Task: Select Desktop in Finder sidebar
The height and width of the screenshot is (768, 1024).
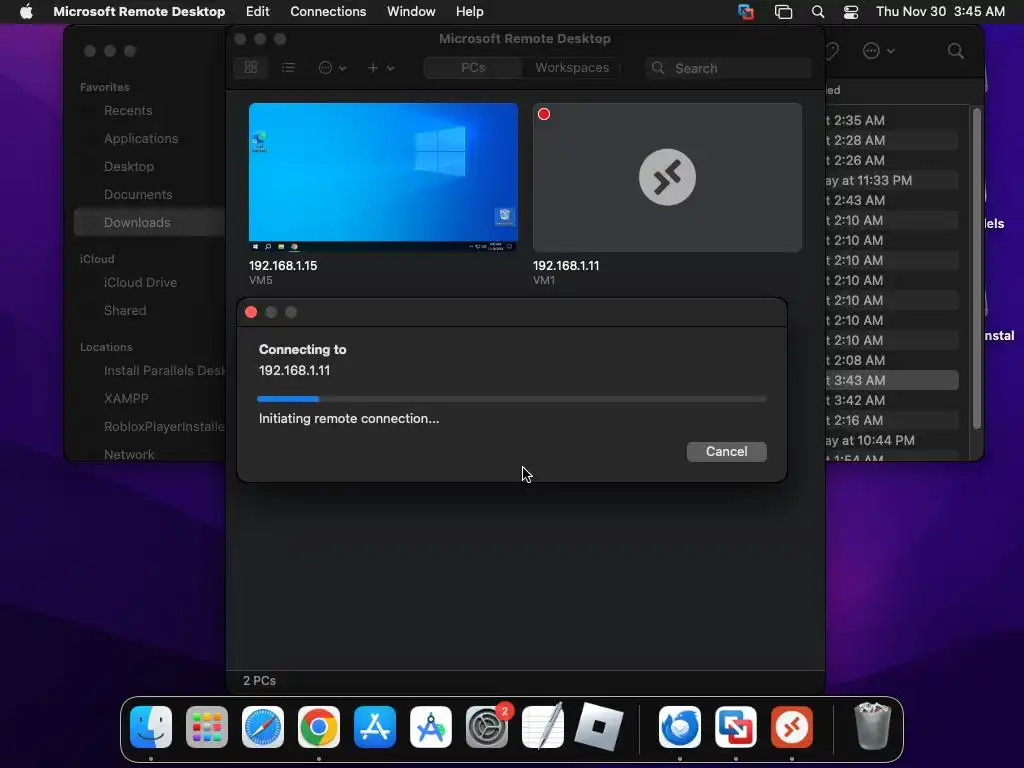Action: pyautogui.click(x=129, y=167)
